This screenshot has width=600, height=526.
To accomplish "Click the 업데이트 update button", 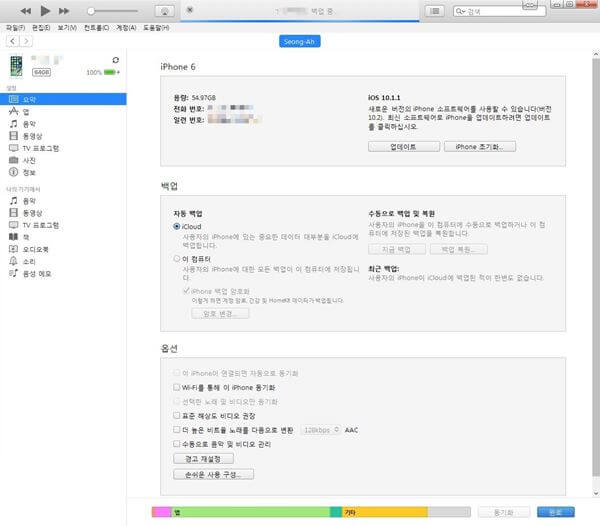I will 404,147.
